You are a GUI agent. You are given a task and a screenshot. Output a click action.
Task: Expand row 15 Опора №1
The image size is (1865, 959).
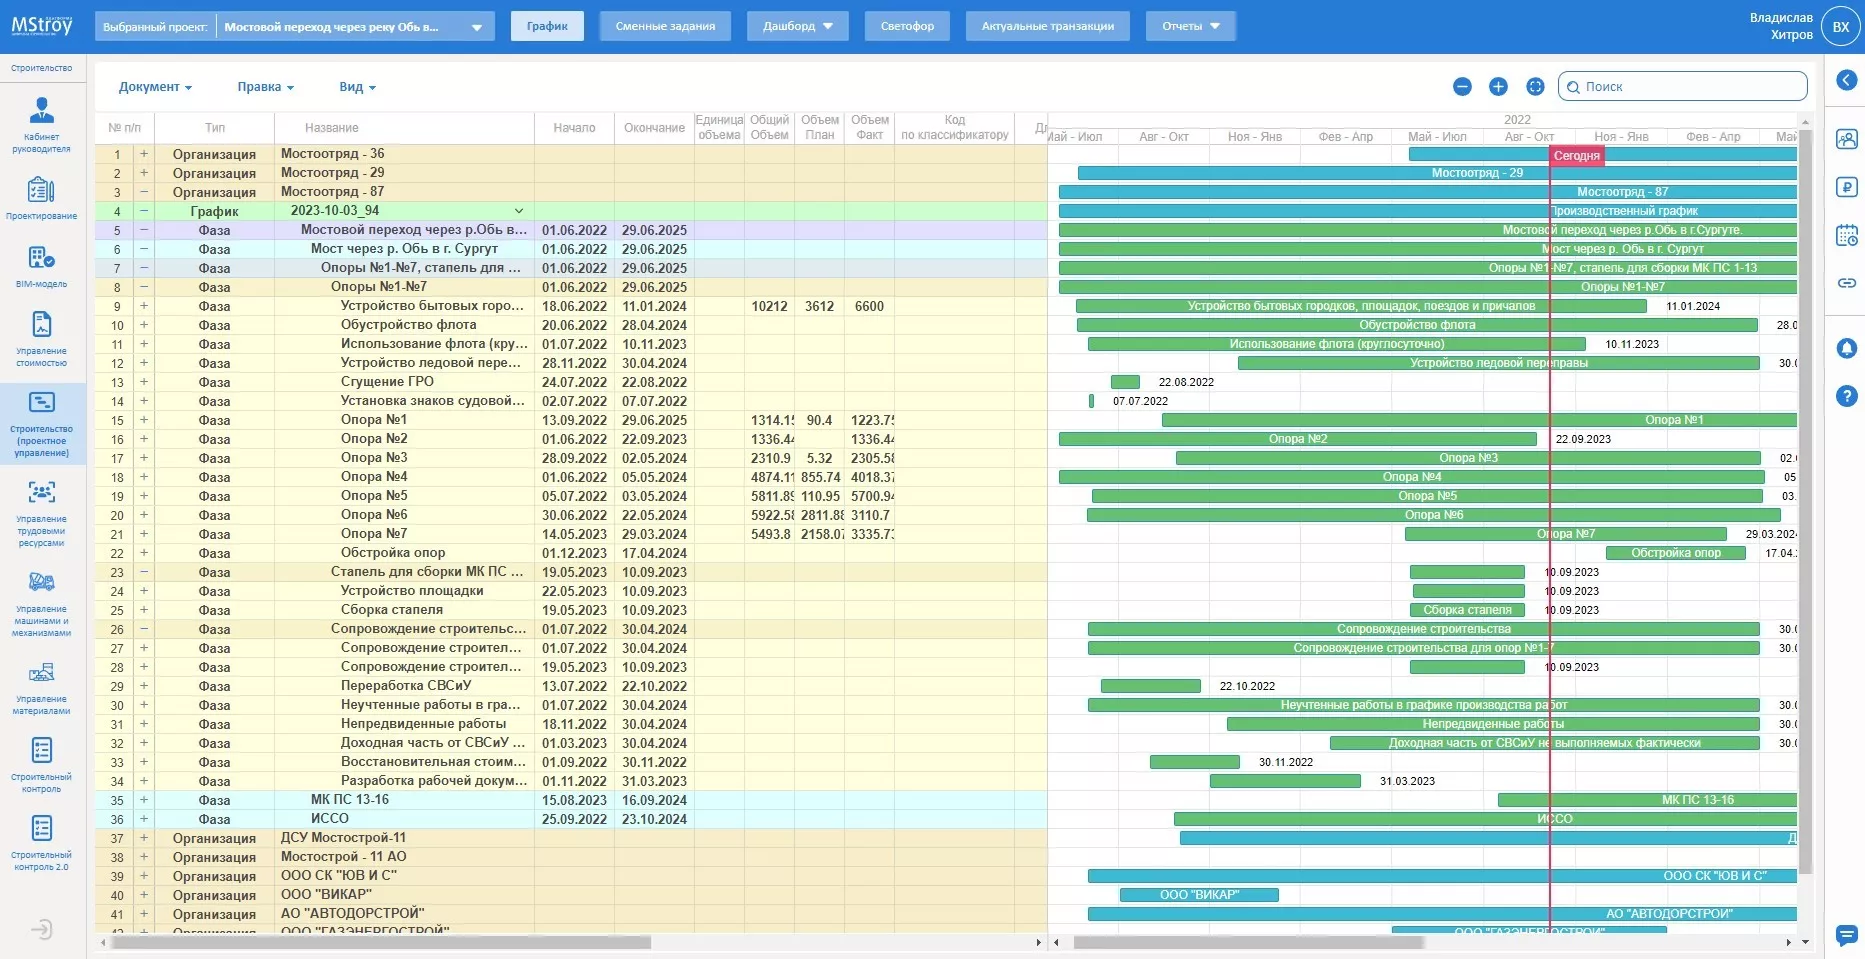click(x=144, y=421)
